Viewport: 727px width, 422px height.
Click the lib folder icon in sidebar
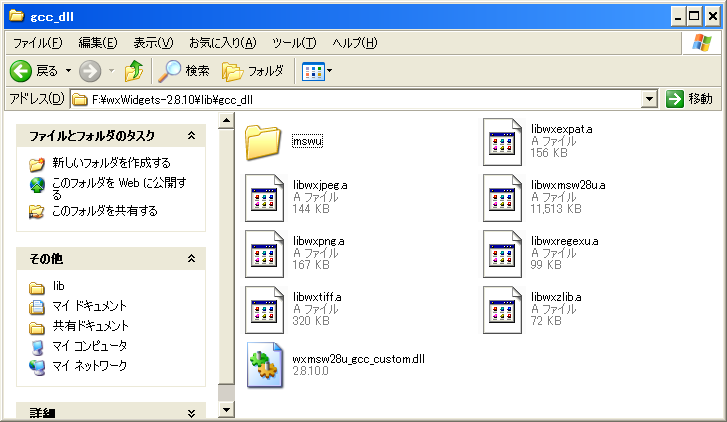[37, 288]
